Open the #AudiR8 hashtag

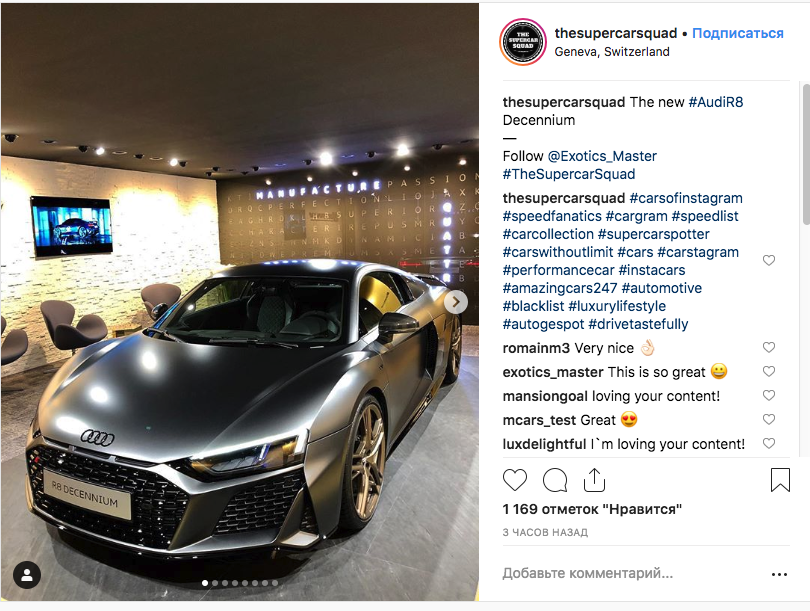[x=716, y=102]
